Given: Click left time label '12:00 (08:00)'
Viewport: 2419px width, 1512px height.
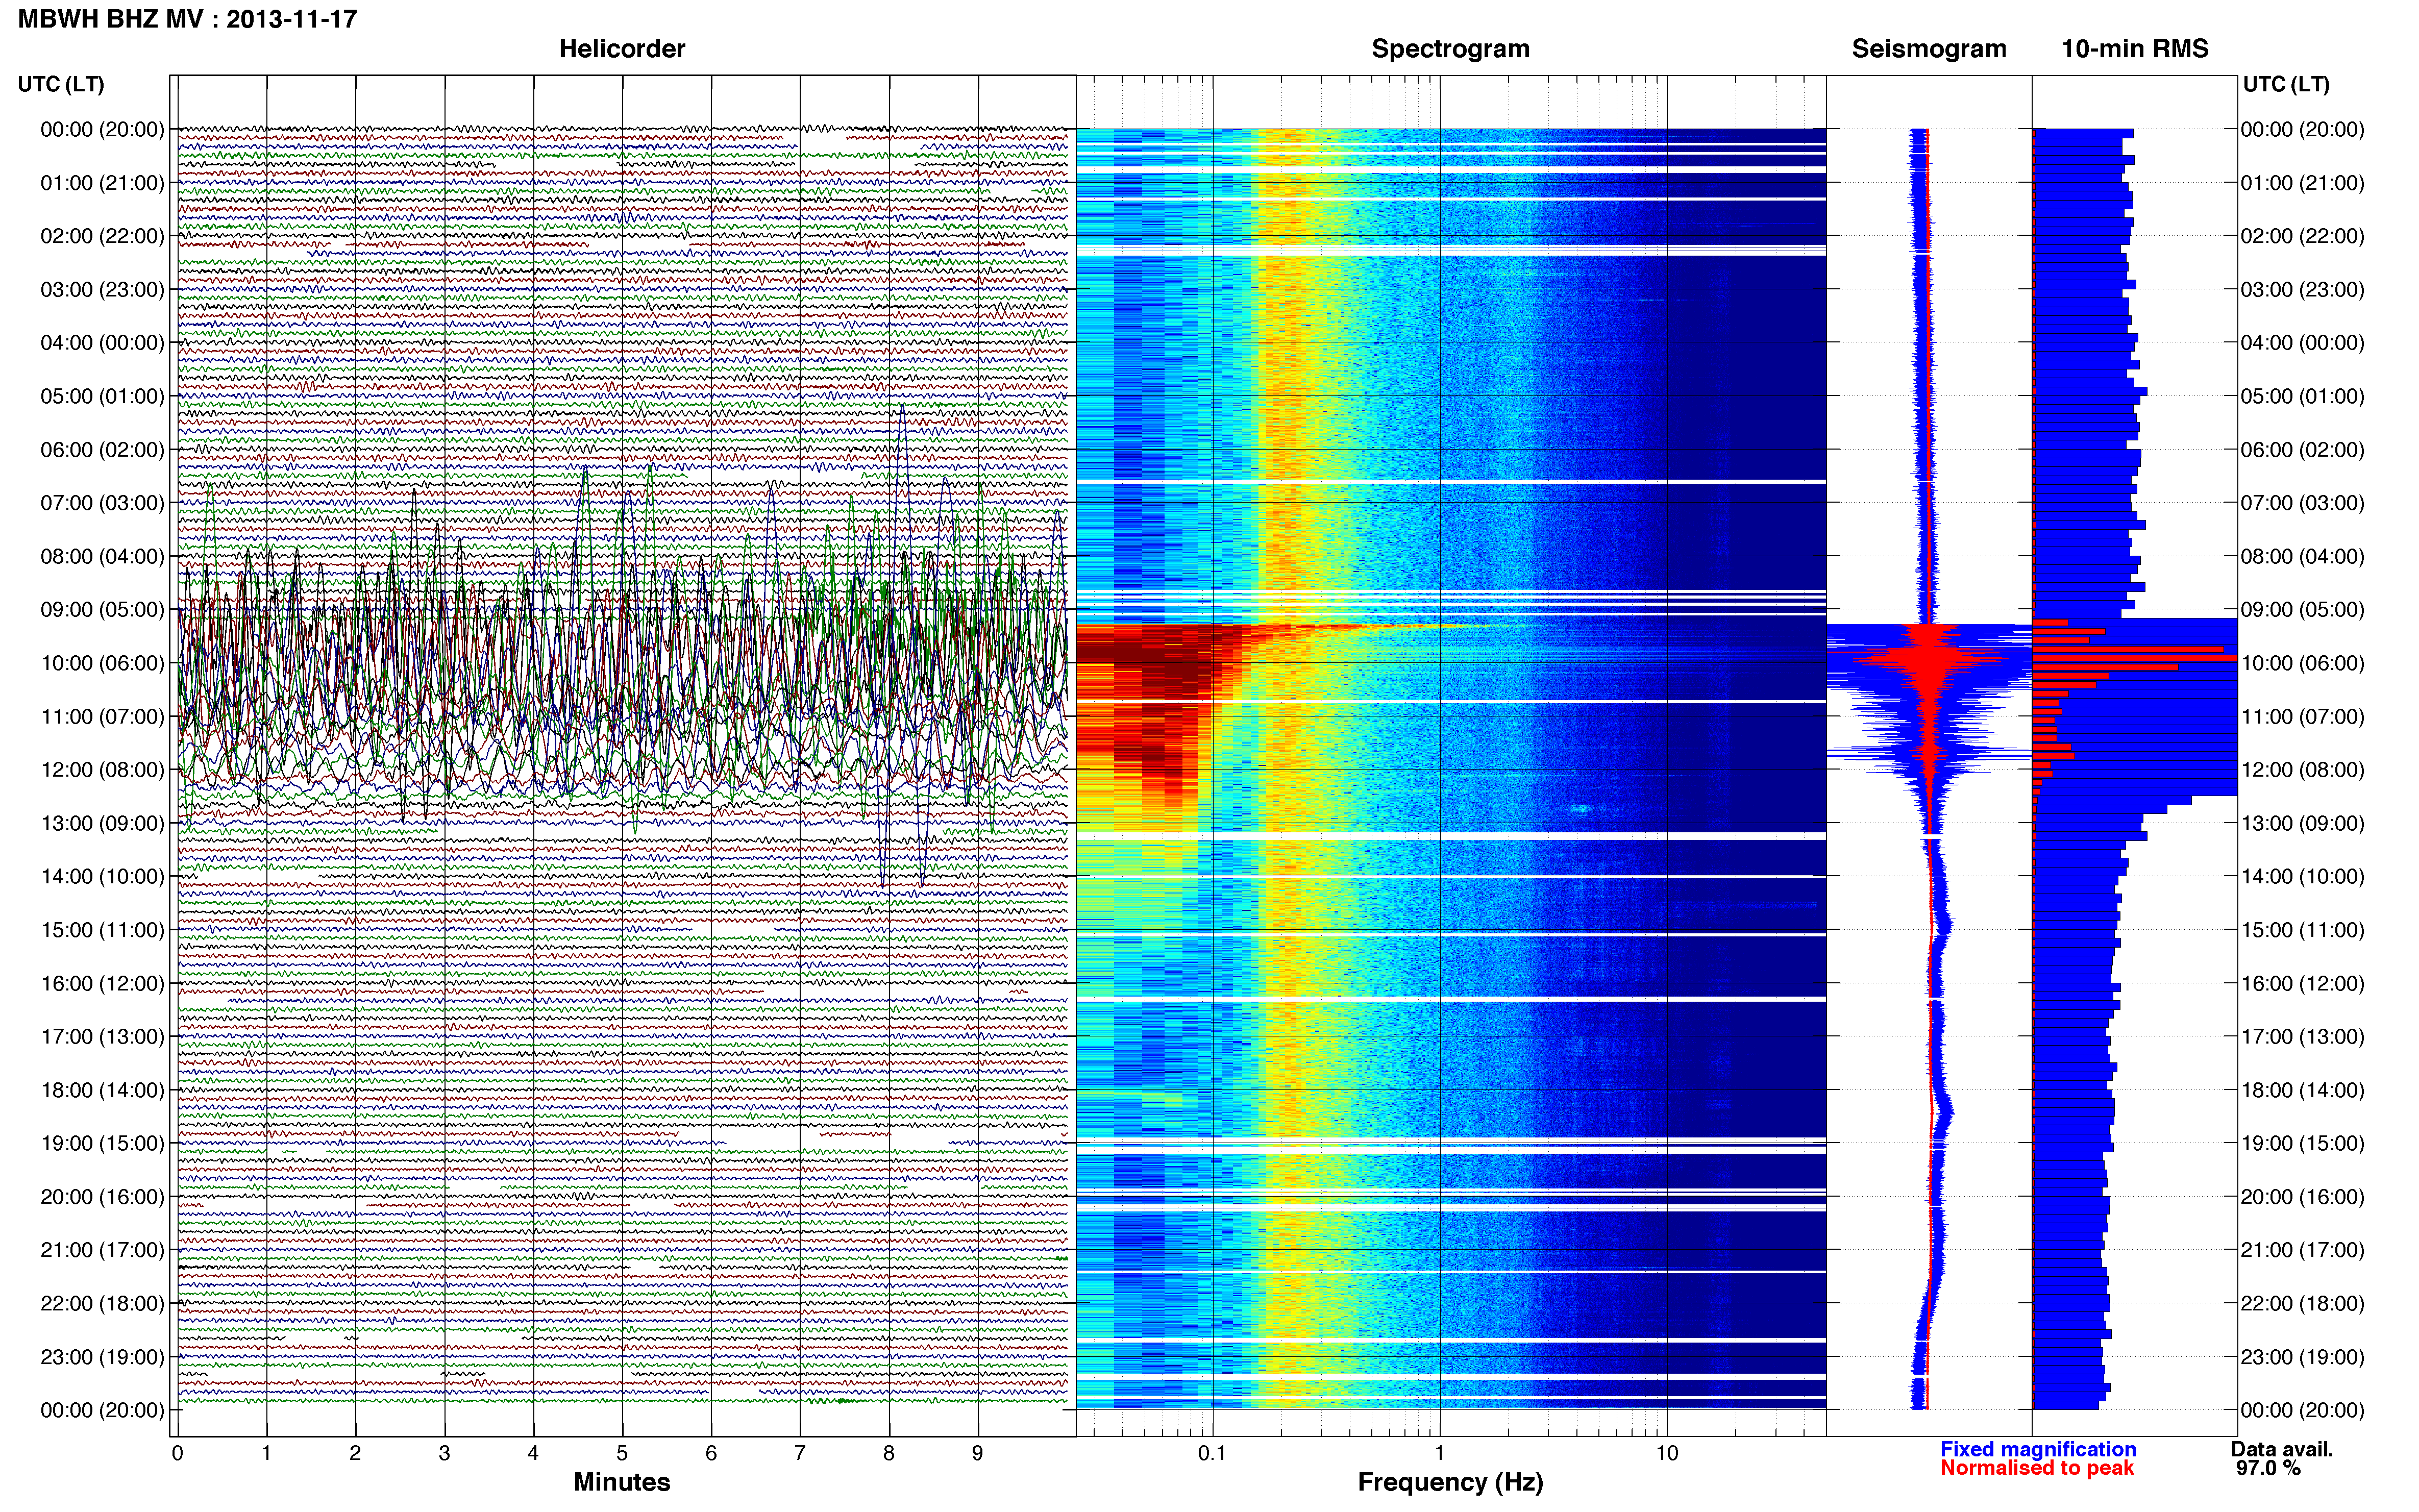Looking at the screenshot, I should pos(102,770).
